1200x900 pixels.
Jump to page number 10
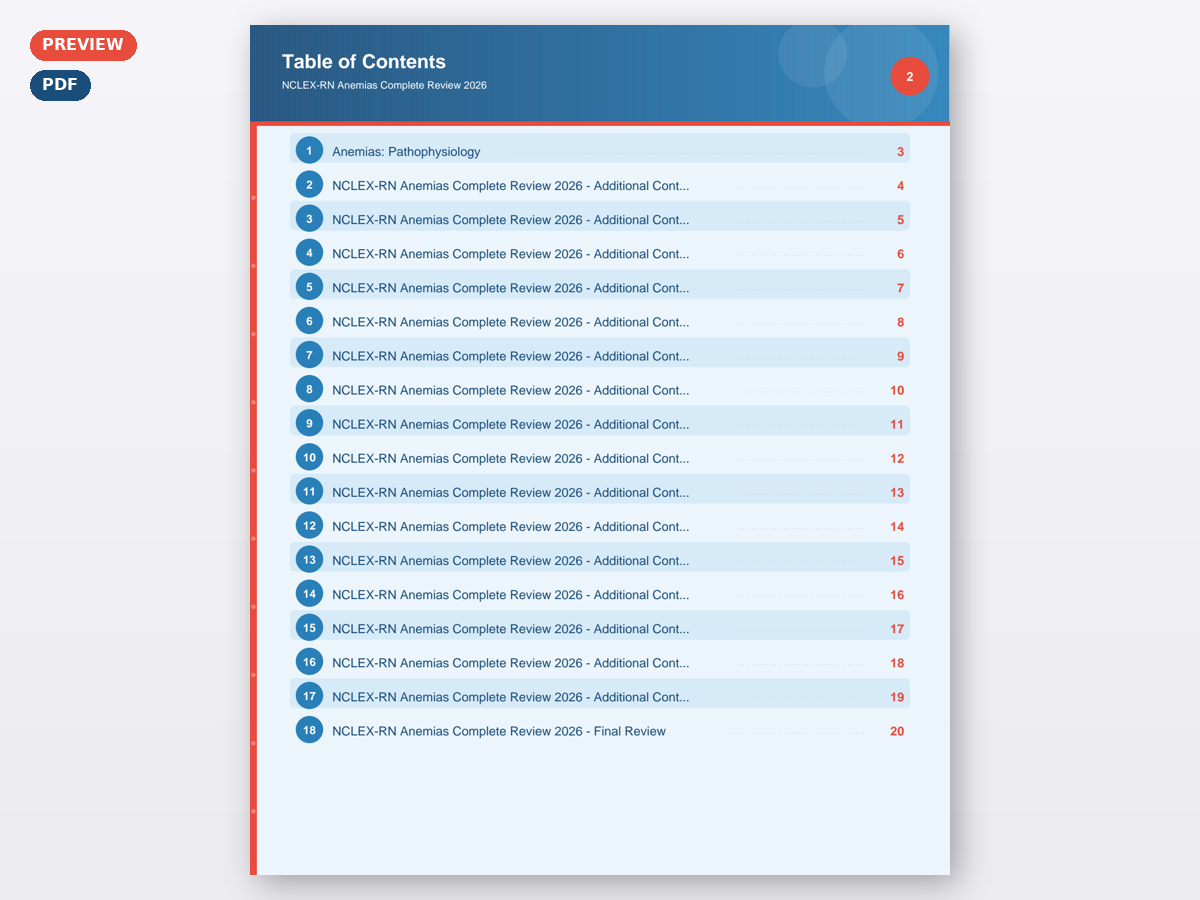pyautogui.click(x=897, y=390)
